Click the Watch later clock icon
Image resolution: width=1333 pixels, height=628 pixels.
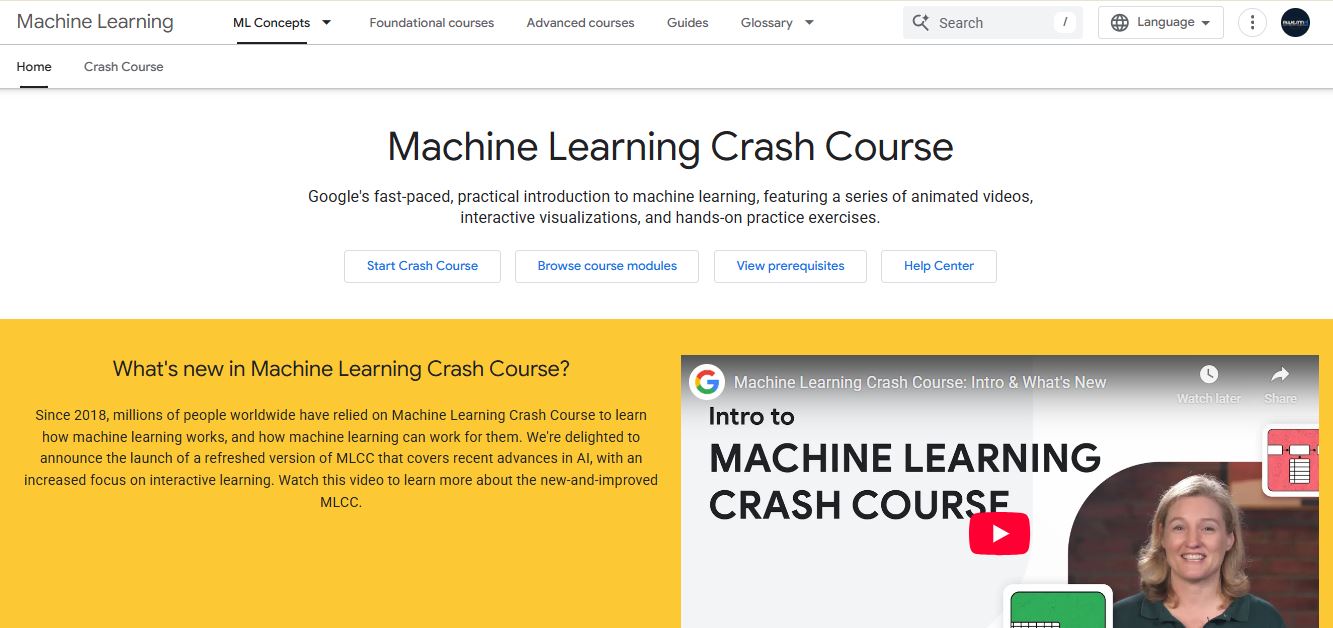[1208, 375]
